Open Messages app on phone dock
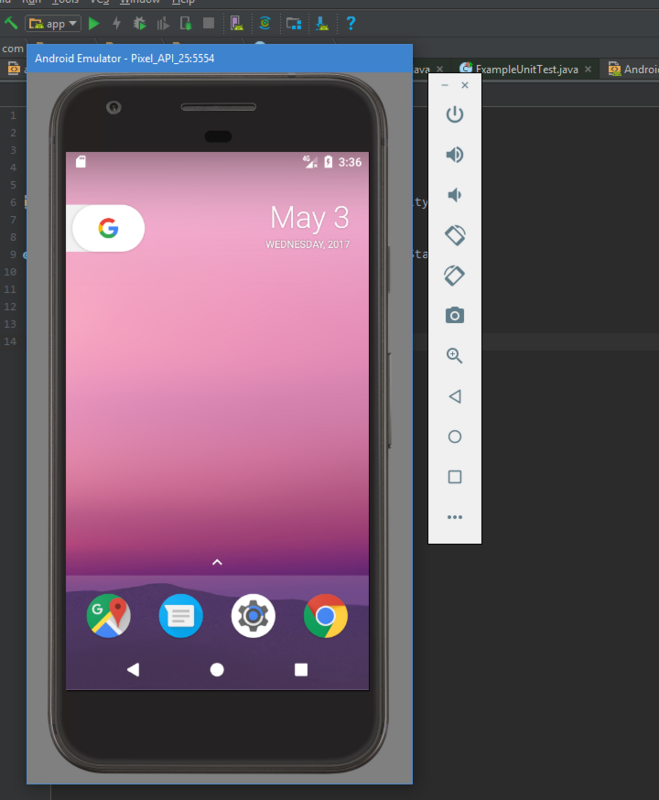This screenshot has height=800, width=659. pyautogui.click(x=181, y=616)
